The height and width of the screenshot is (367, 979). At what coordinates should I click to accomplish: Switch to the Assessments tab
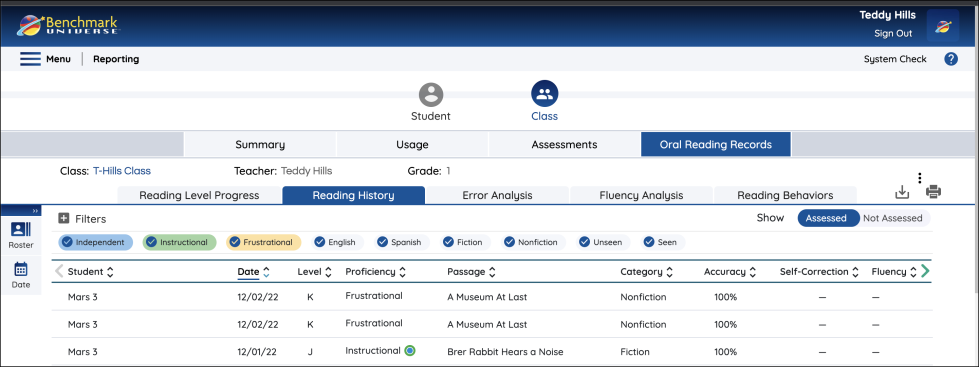564,144
